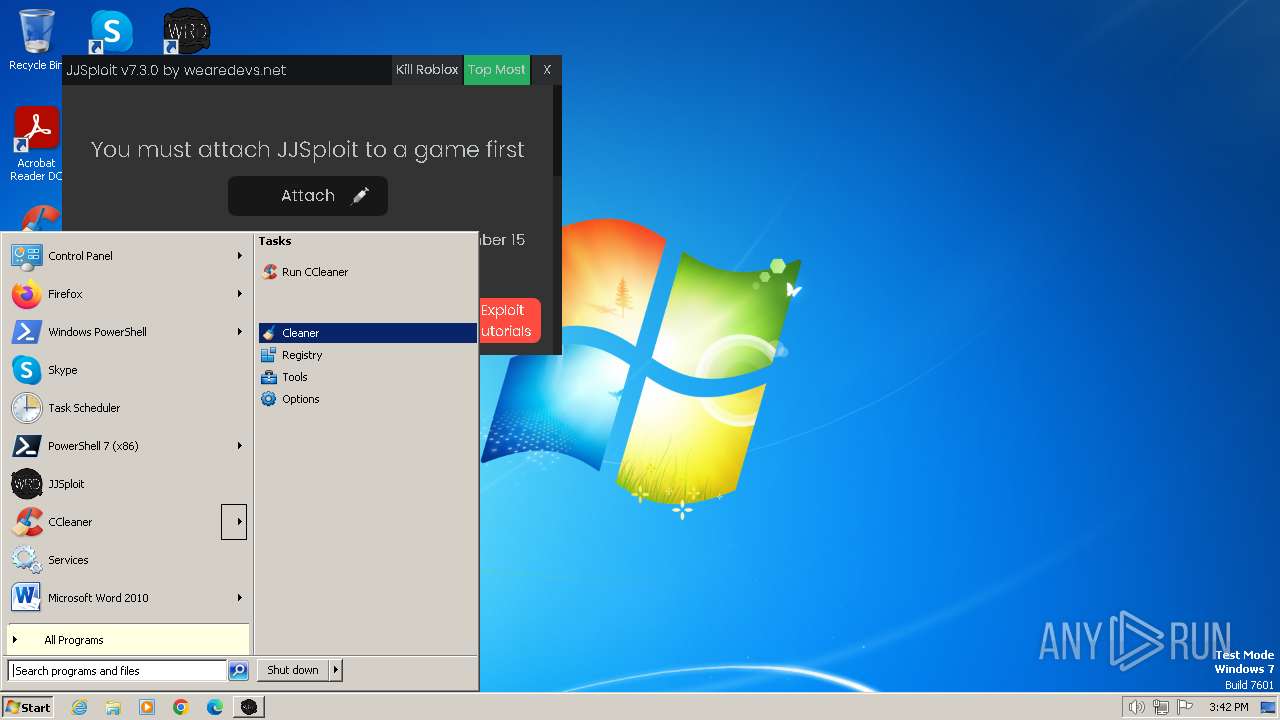Launch Skype from the Start menu list
The image size is (1280, 720).
(x=128, y=370)
